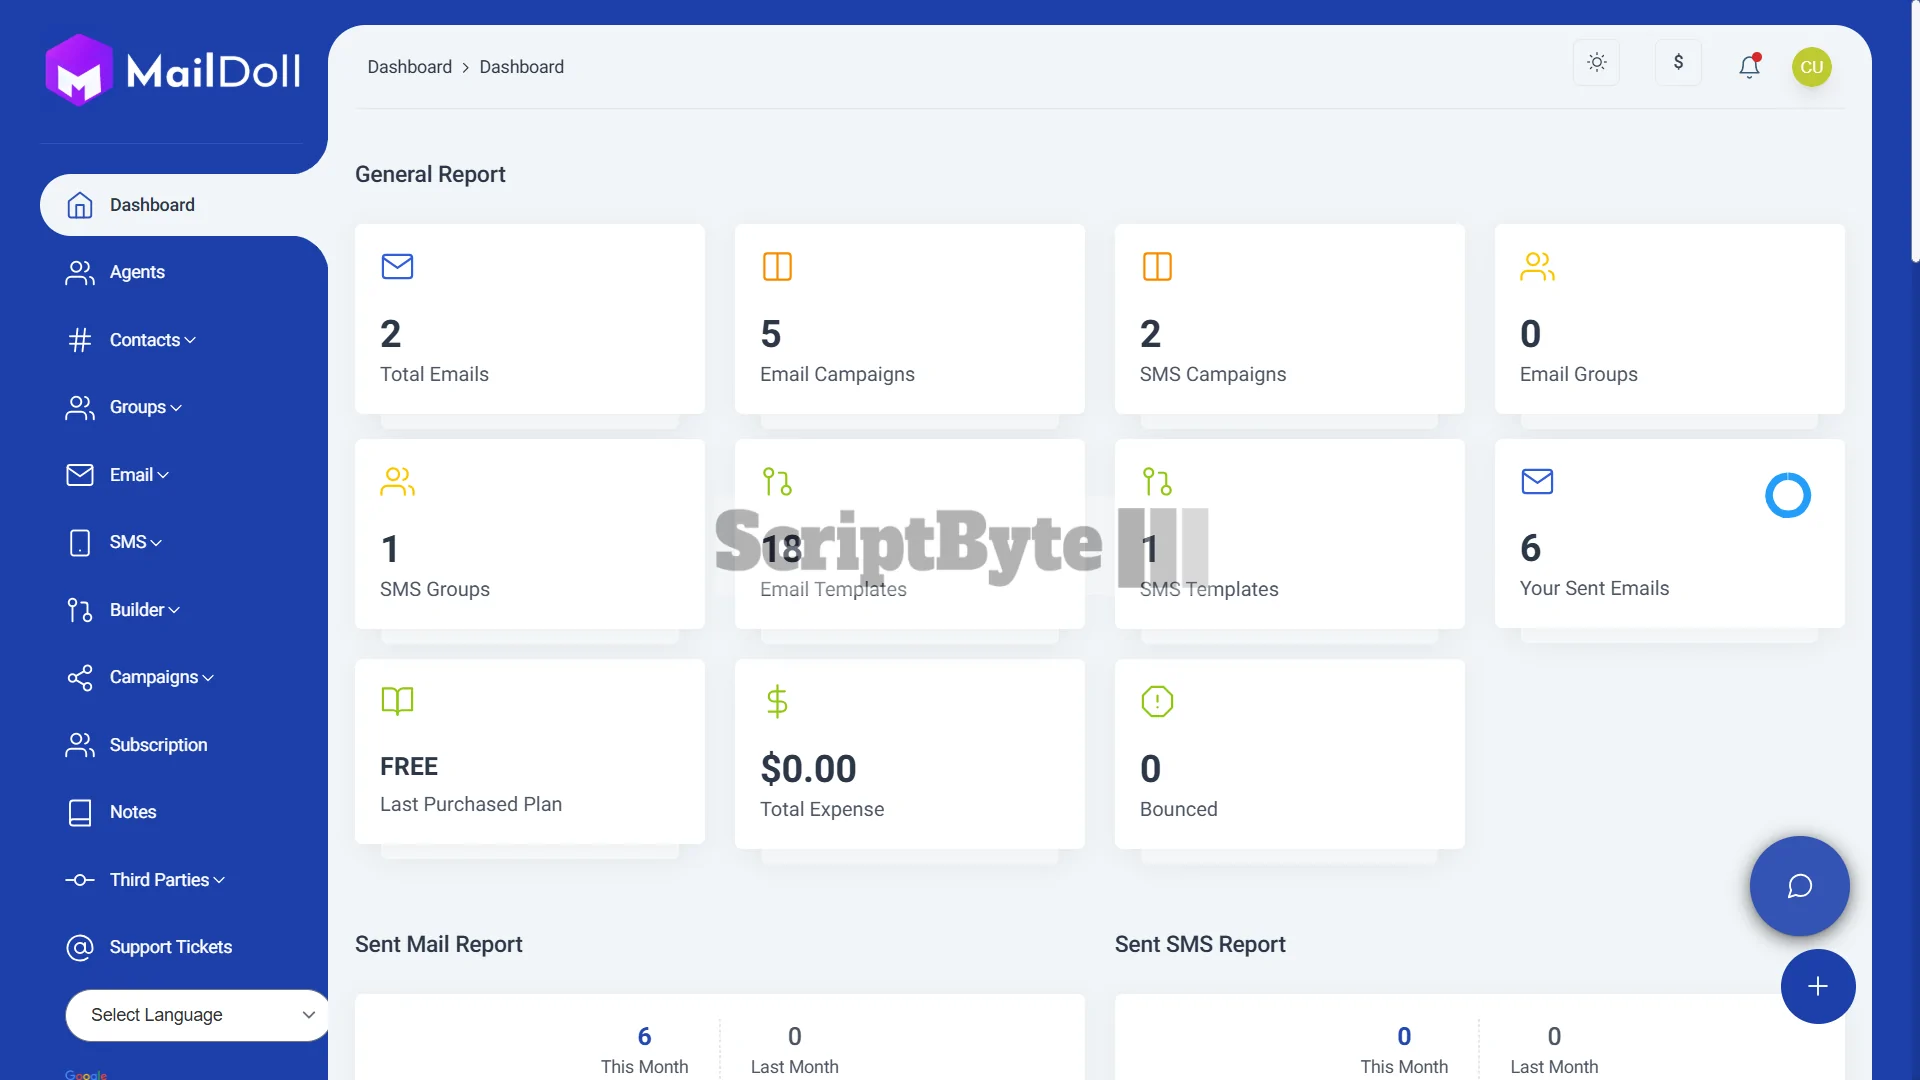Expand the Campaigns sidebar menu
Image resolution: width=1920 pixels, height=1080 pixels.
click(160, 677)
